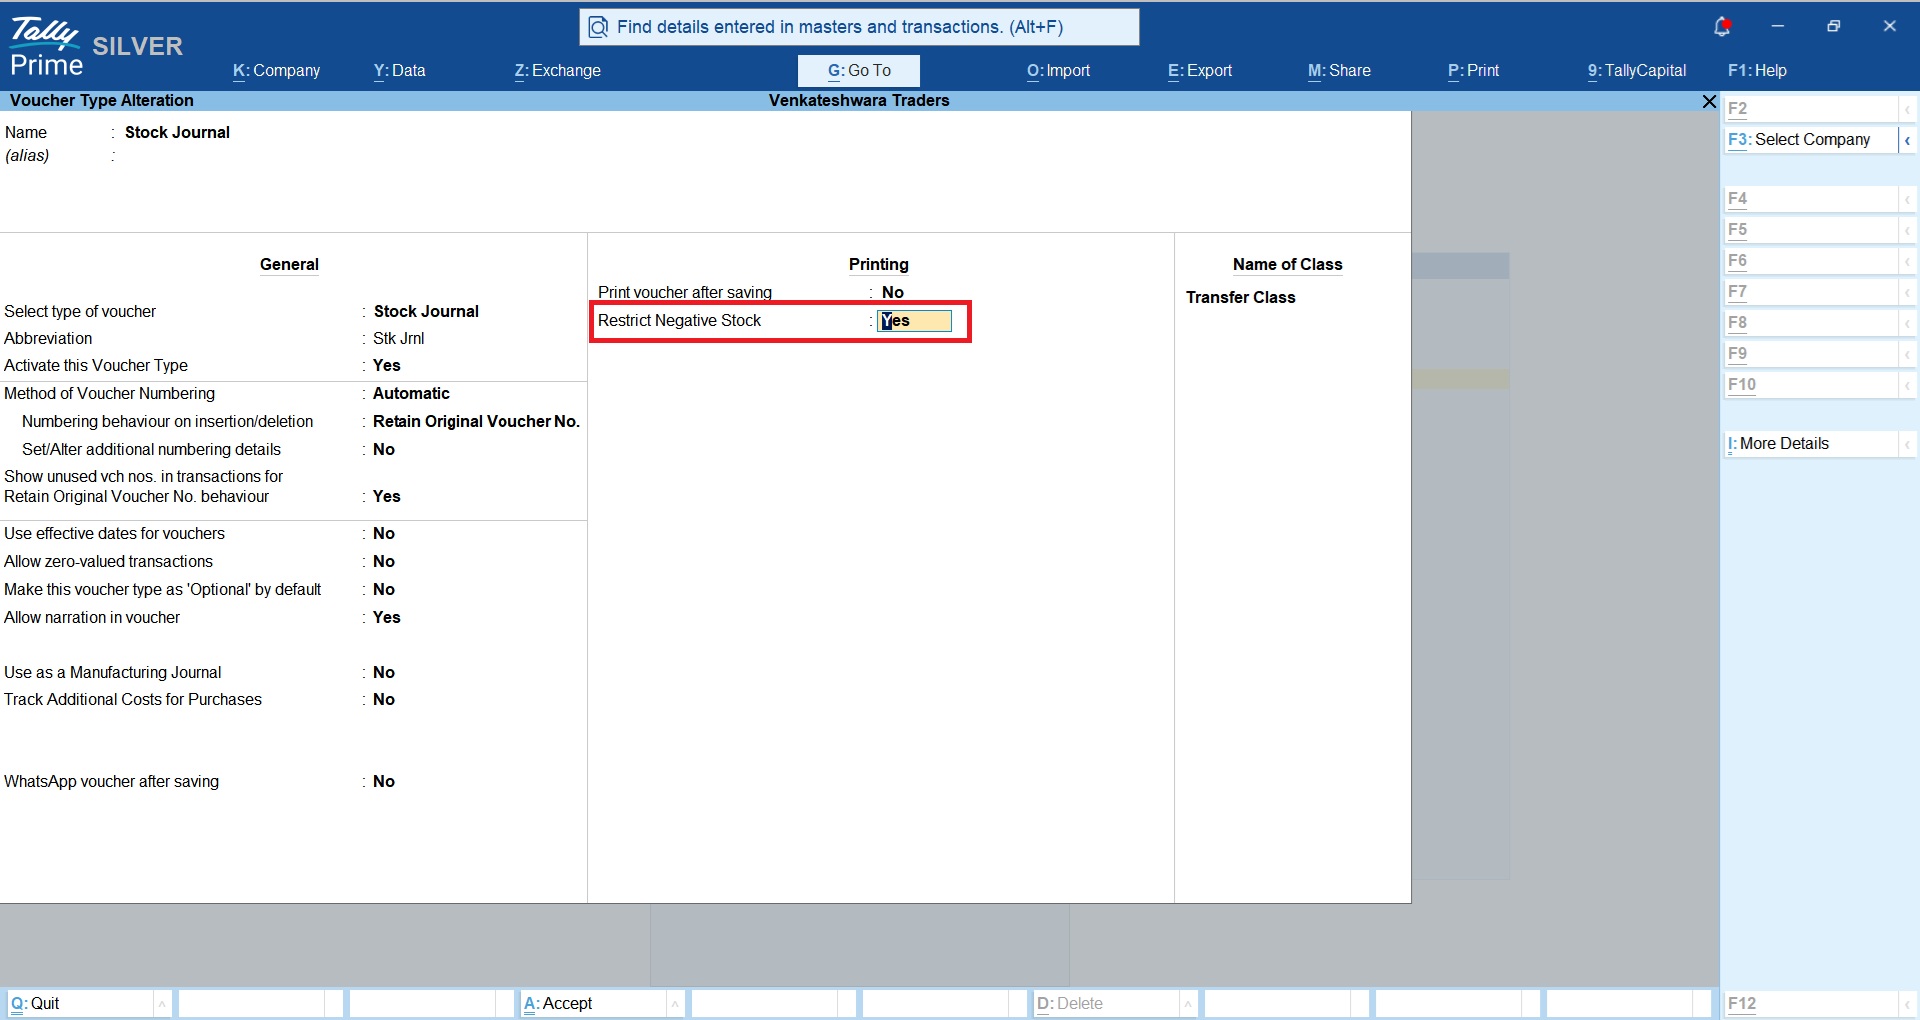
Task: Expand the caret next to Quit button
Action: click(x=162, y=1003)
